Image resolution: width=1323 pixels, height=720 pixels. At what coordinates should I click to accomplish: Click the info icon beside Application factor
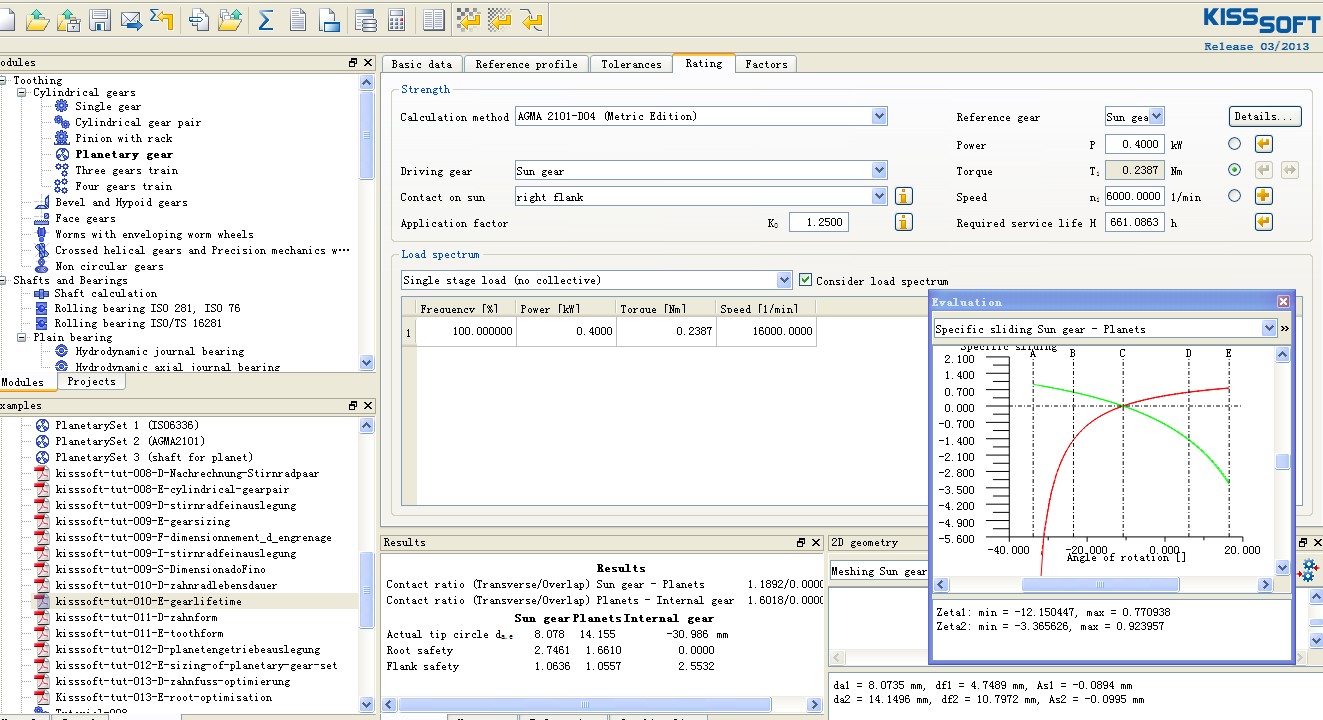(903, 222)
